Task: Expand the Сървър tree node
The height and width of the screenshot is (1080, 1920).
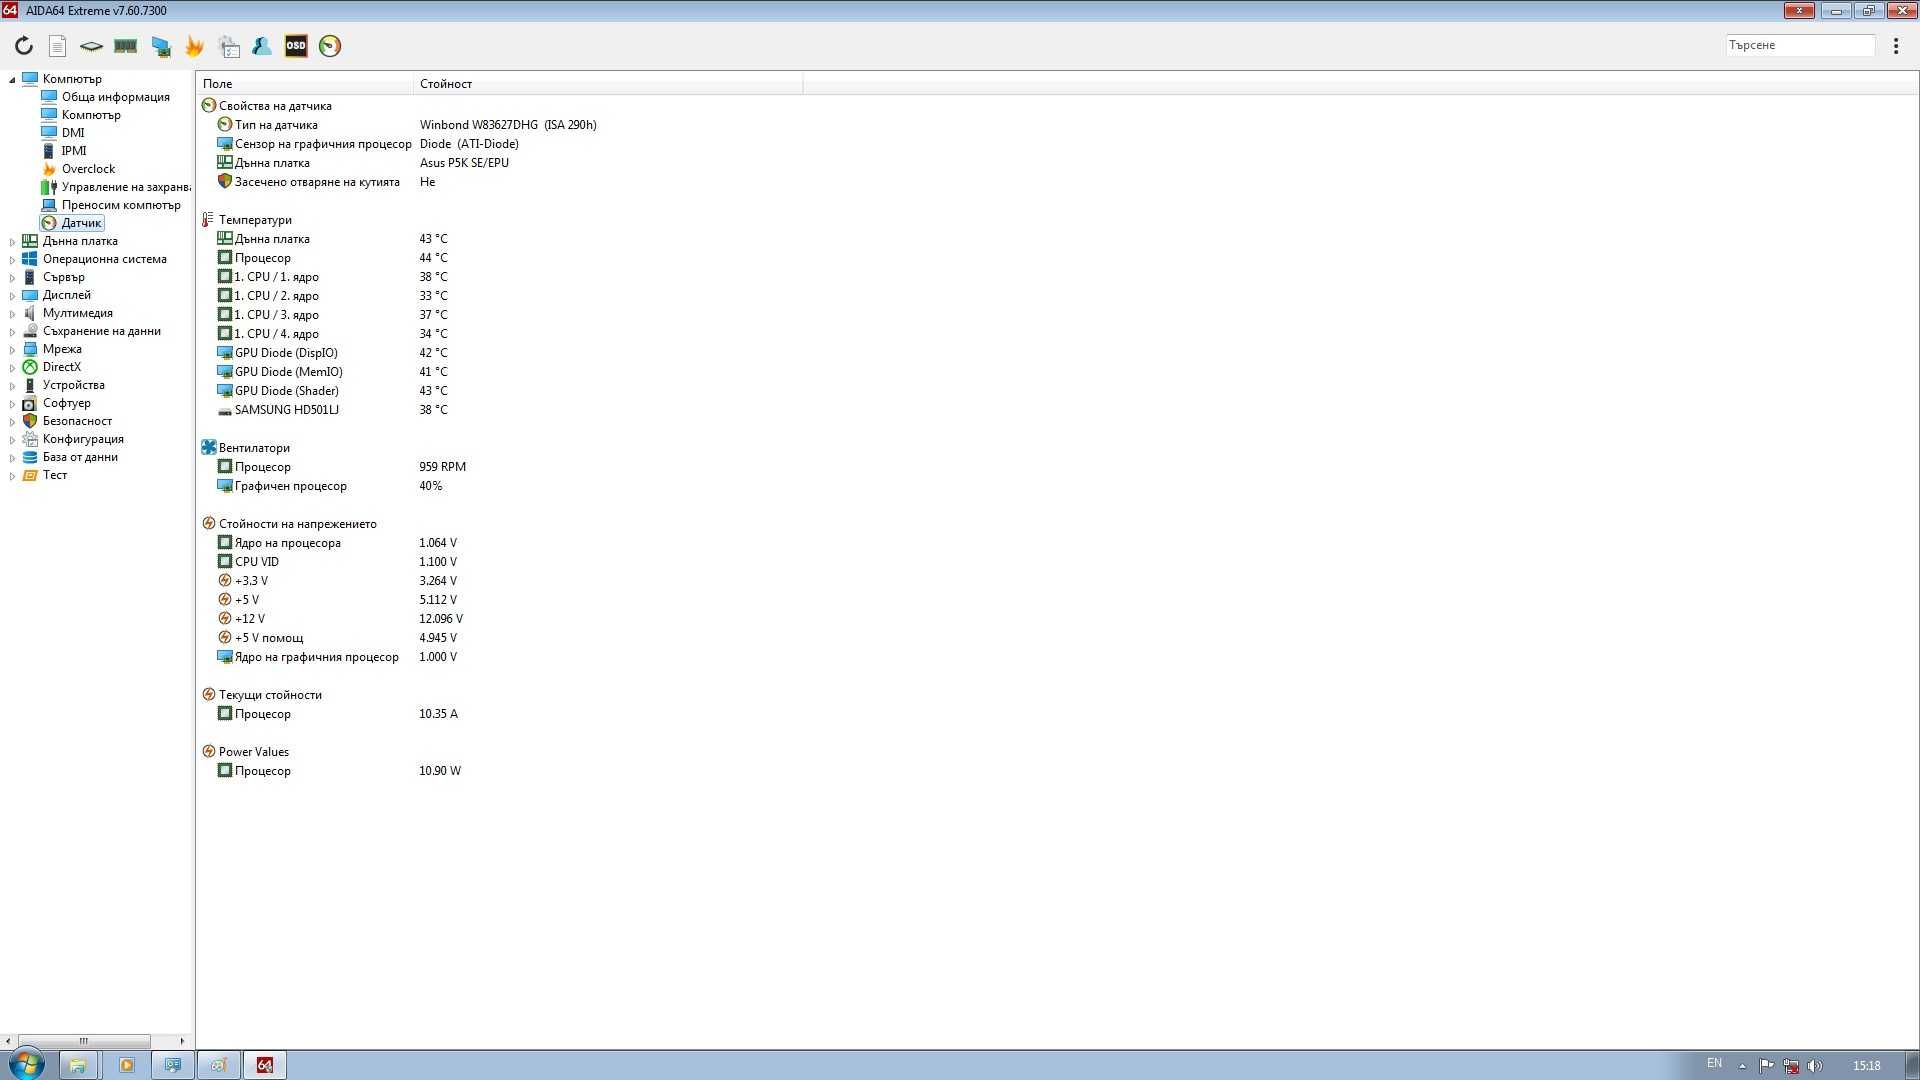Action: pyautogui.click(x=12, y=277)
